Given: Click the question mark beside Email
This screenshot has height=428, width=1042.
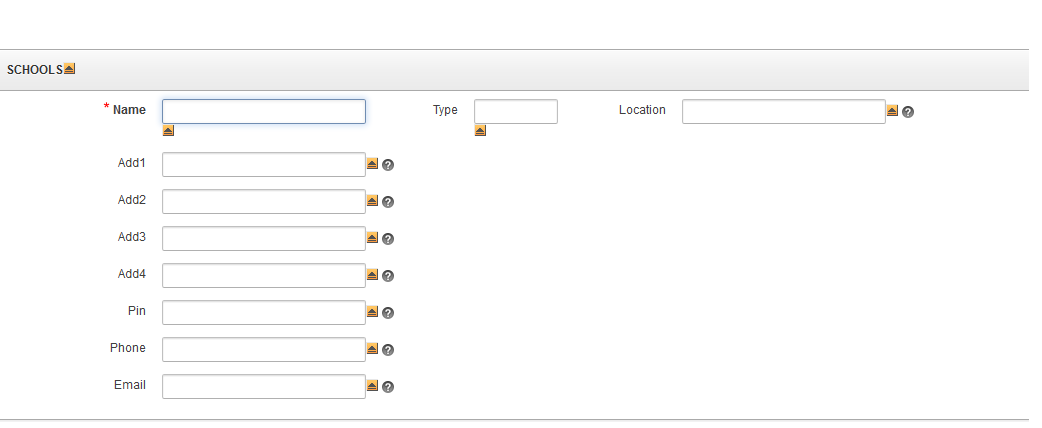Looking at the screenshot, I should point(388,387).
